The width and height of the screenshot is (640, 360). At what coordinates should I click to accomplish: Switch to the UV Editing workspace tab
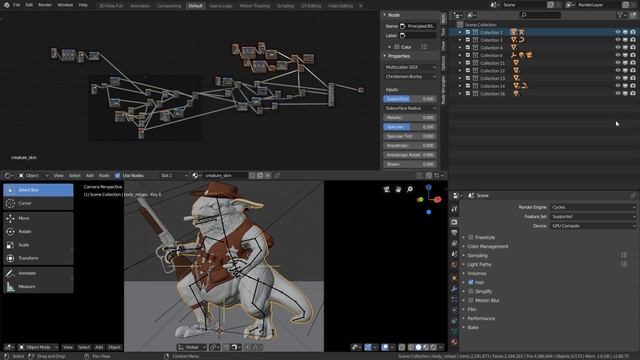(x=311, y=6)
